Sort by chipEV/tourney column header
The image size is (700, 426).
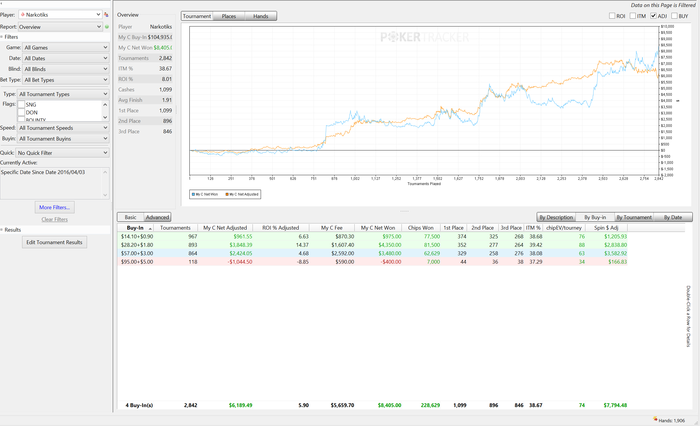tap(564, 228)
